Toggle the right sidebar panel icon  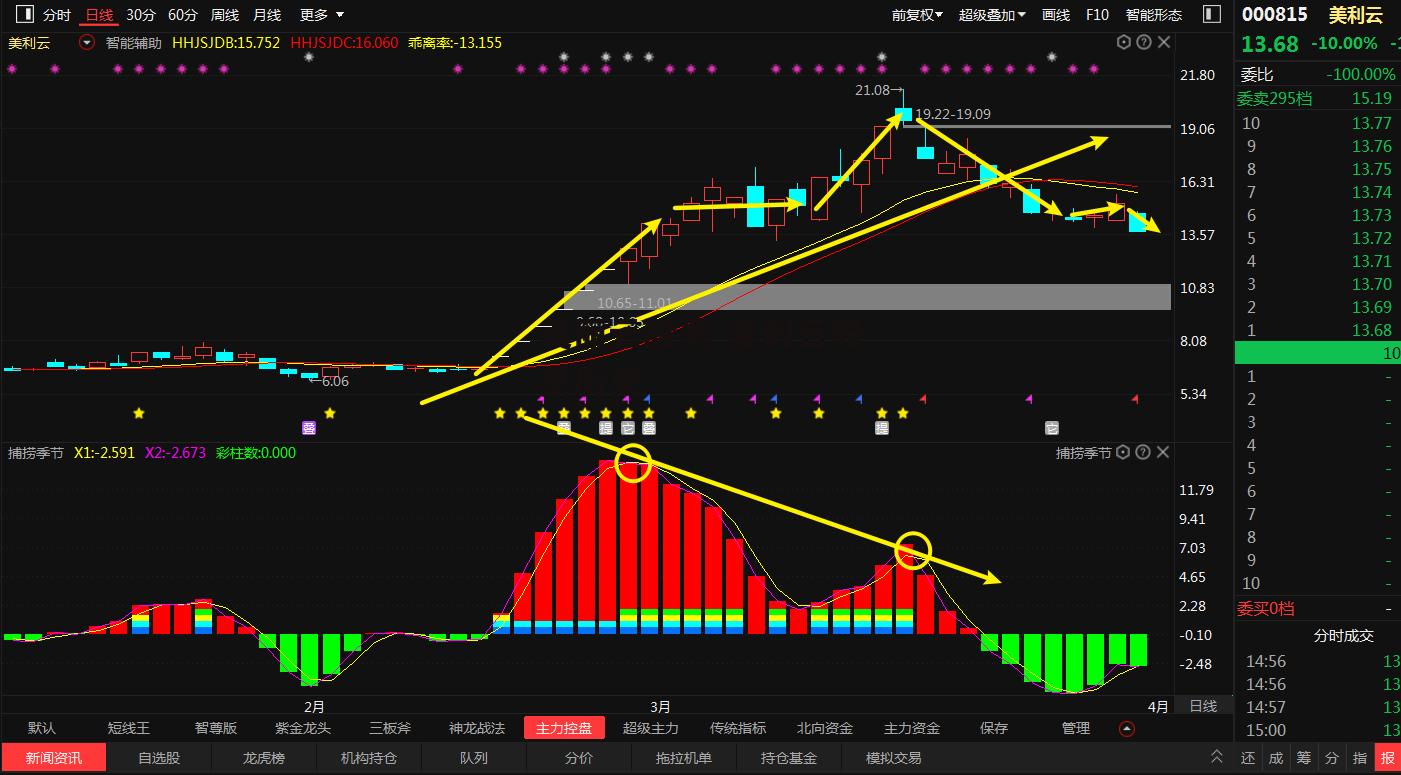click(1212, 15)
